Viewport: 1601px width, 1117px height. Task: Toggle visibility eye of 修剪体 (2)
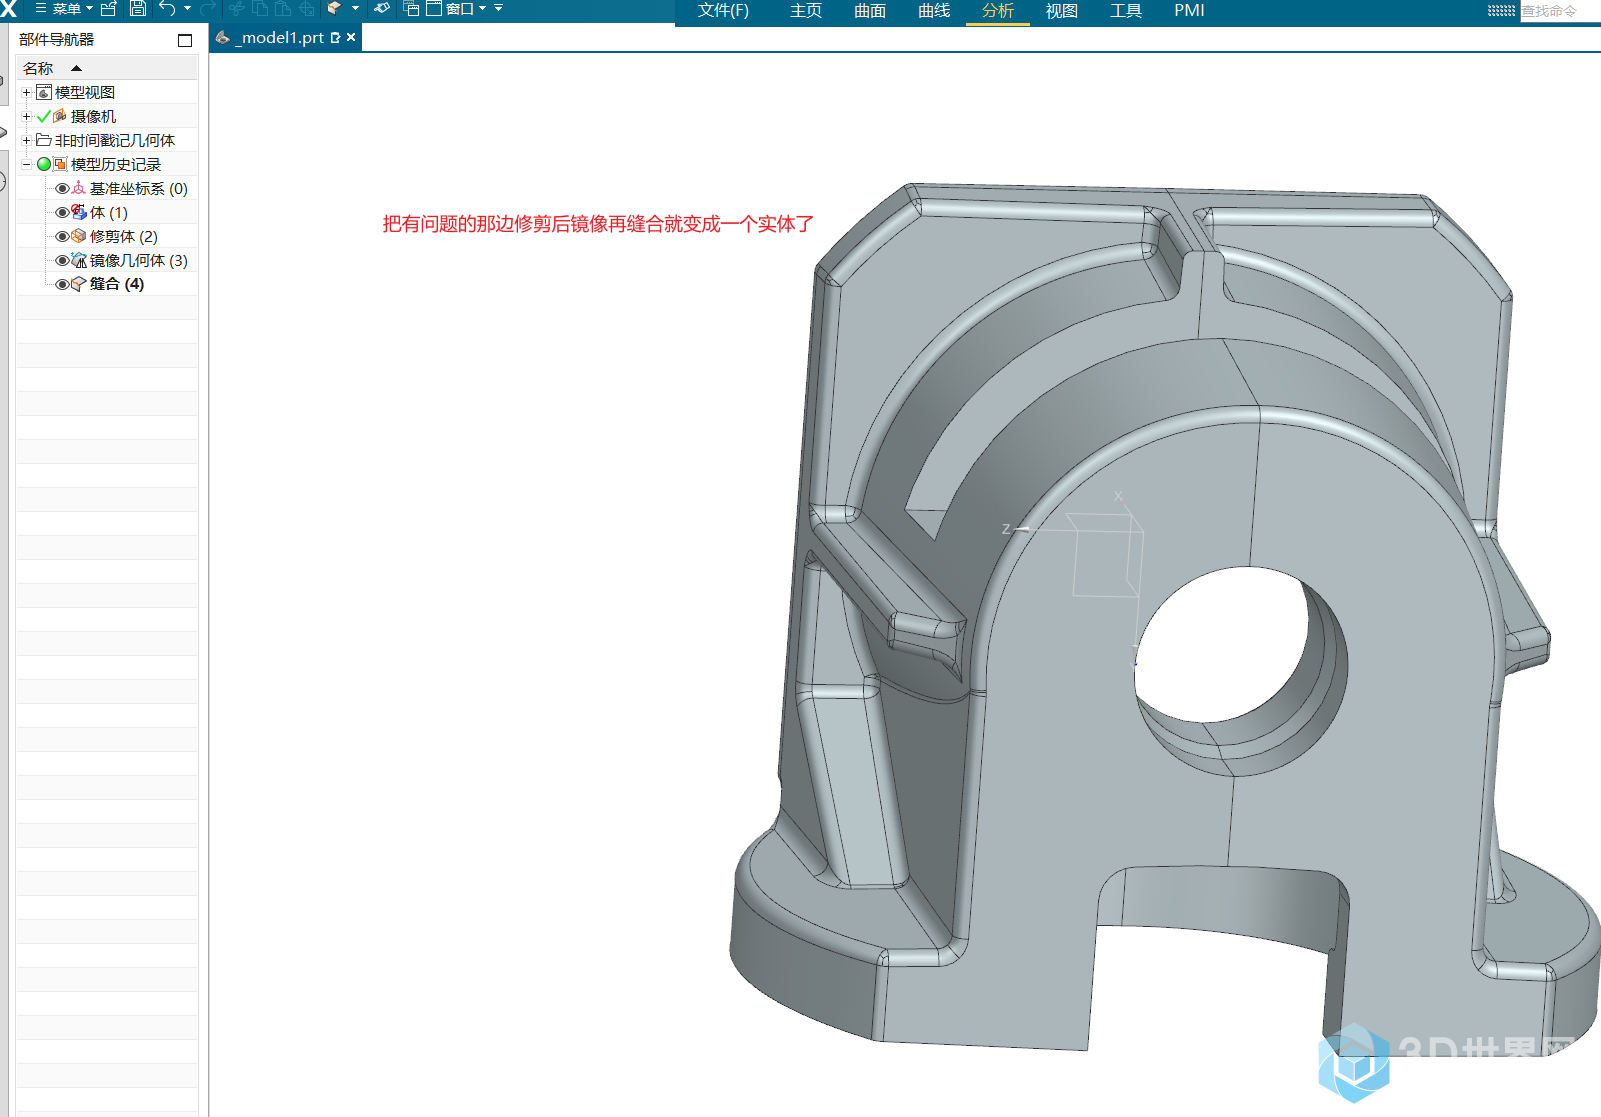(x=62, y=237)
